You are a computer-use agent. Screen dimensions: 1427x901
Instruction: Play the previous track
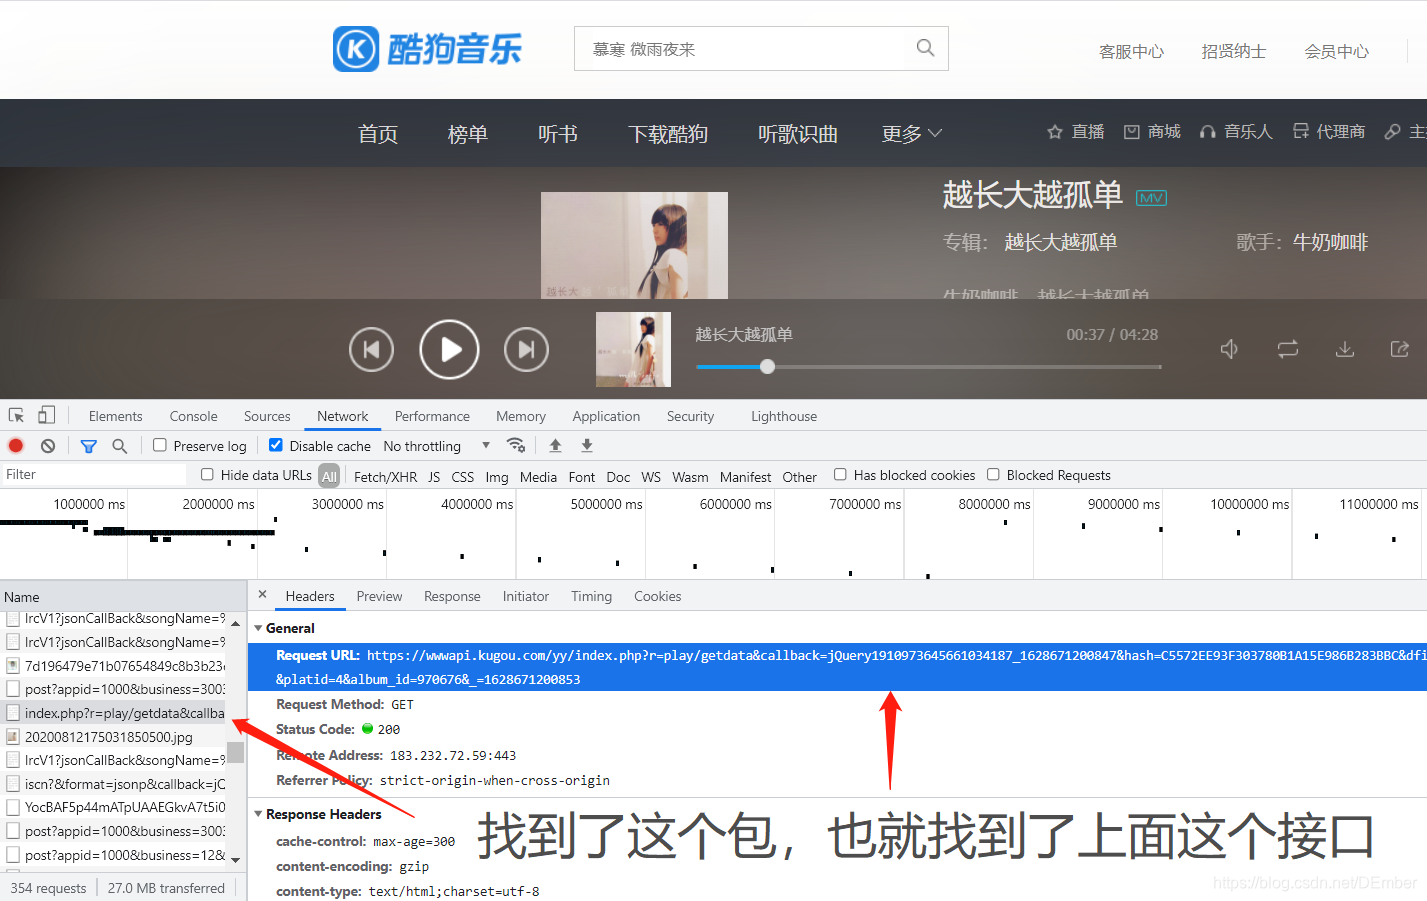(x=371, y=349)
